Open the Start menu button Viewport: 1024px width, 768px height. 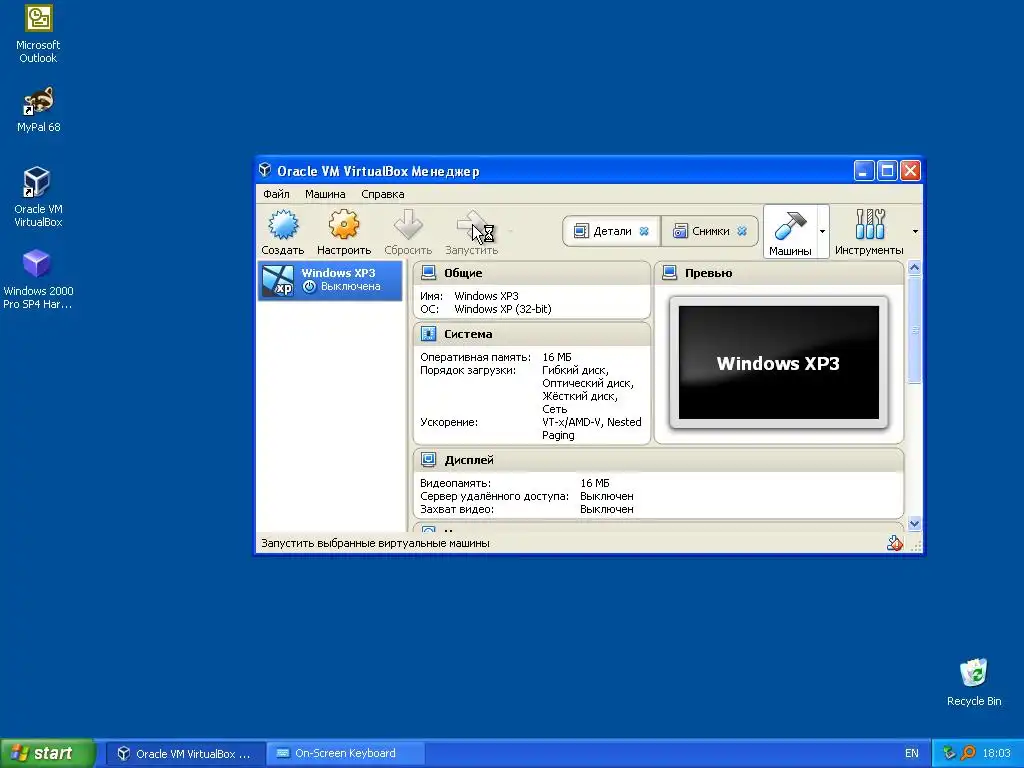tap(47, 753)
